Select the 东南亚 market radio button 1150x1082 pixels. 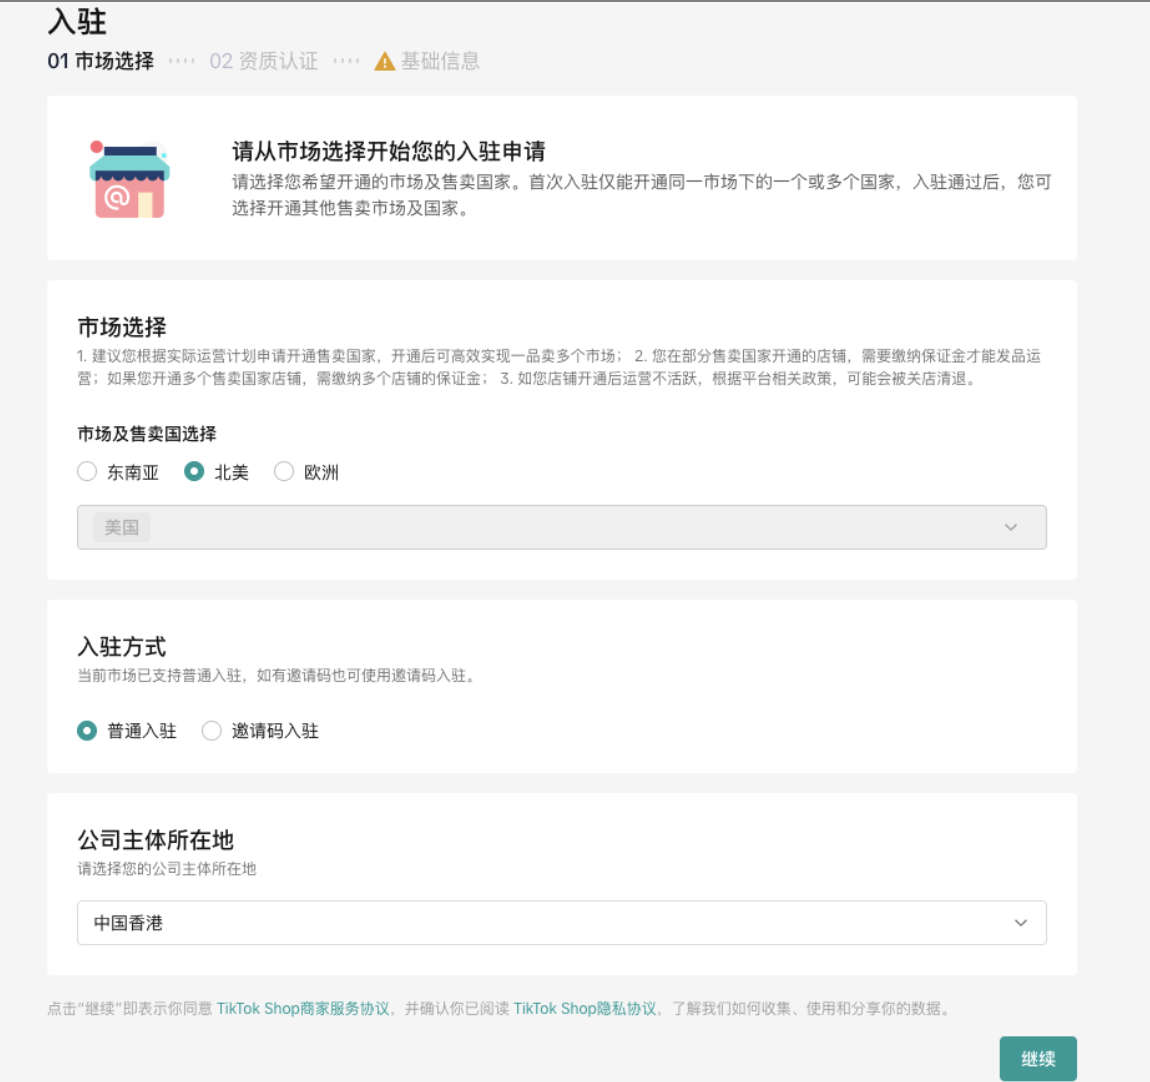(x=87, y=472)
